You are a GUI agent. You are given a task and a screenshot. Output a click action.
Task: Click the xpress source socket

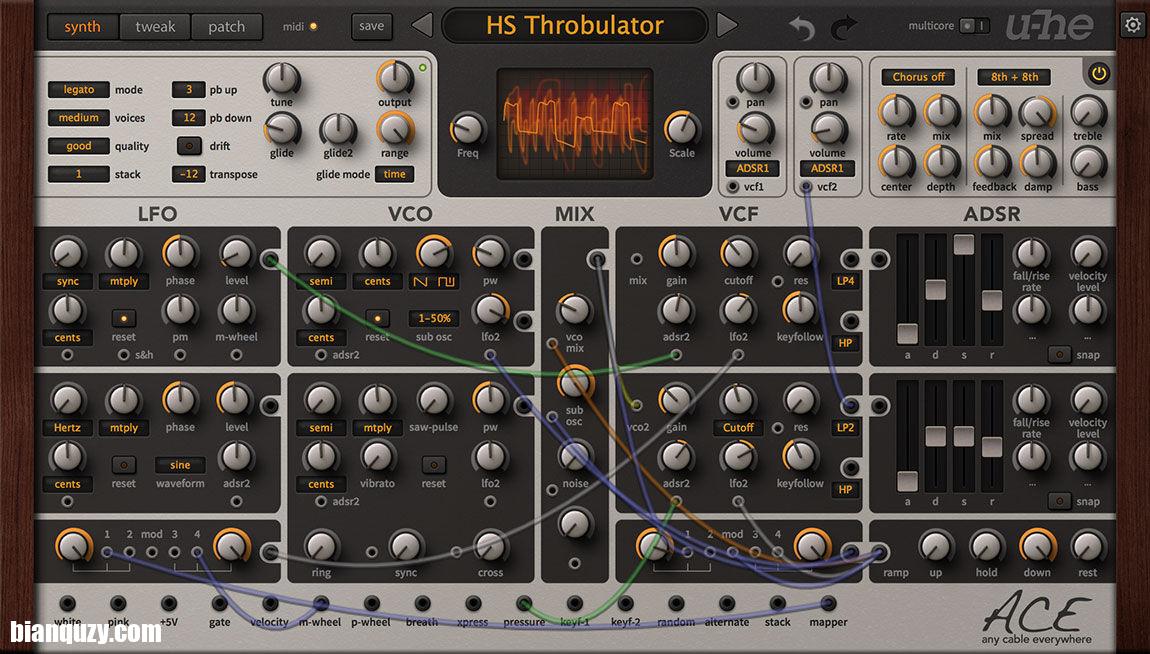[473, 603]
